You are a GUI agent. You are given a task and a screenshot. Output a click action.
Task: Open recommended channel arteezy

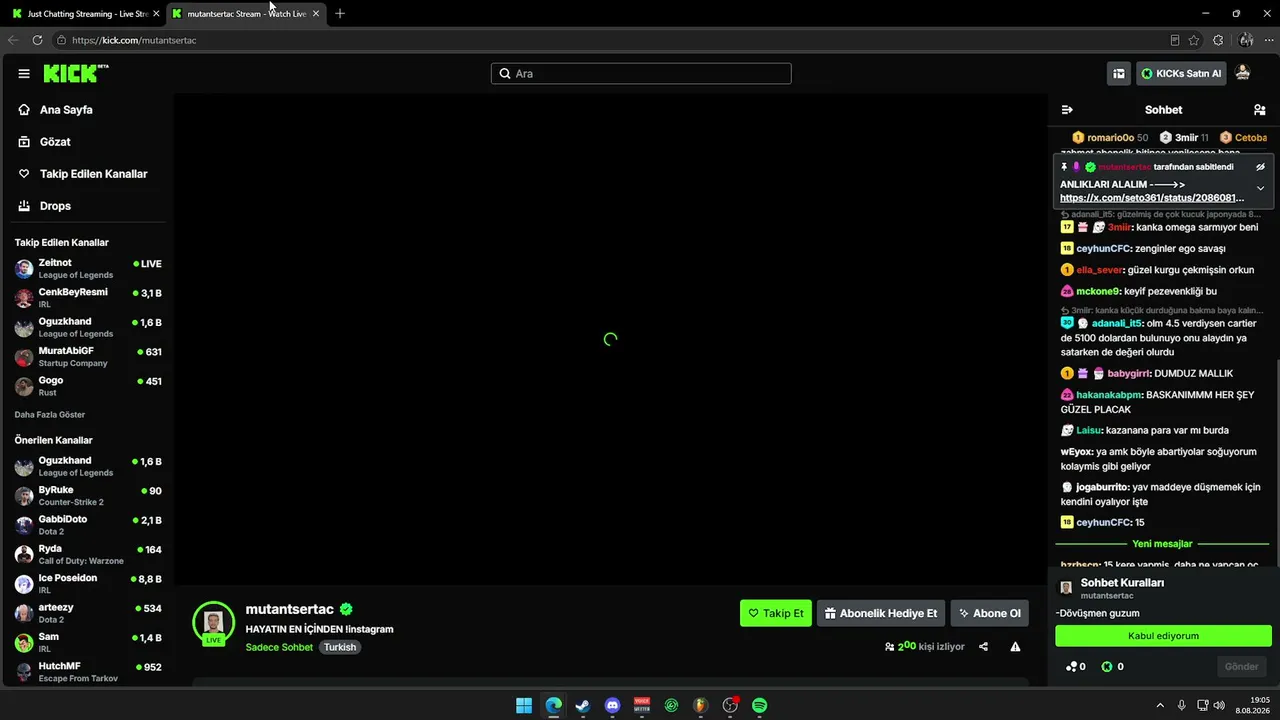click(88, 613)
